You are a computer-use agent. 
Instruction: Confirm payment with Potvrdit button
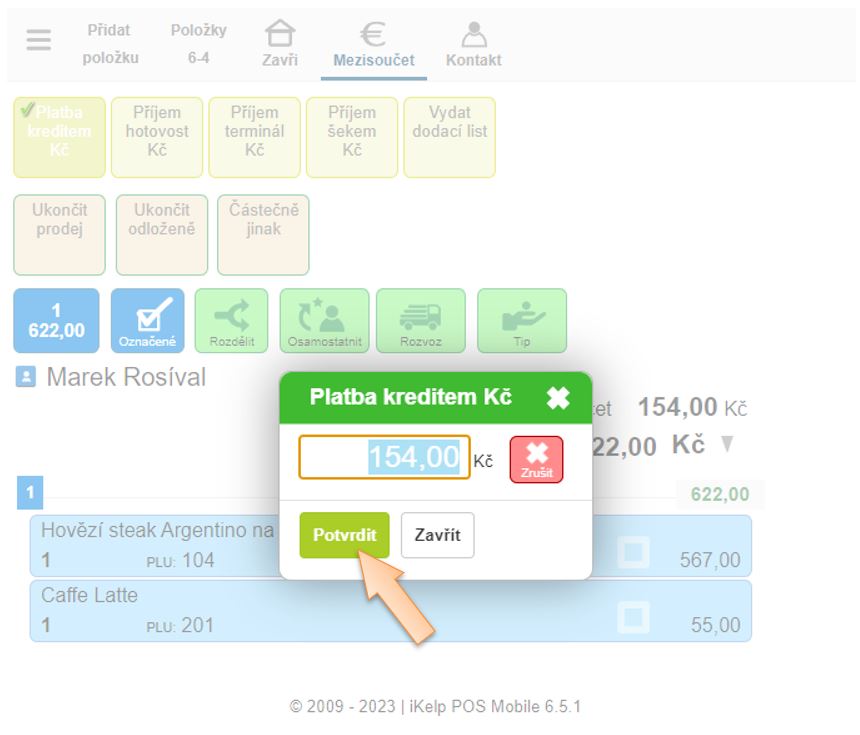pyautogui.click(x=344, y=535)
